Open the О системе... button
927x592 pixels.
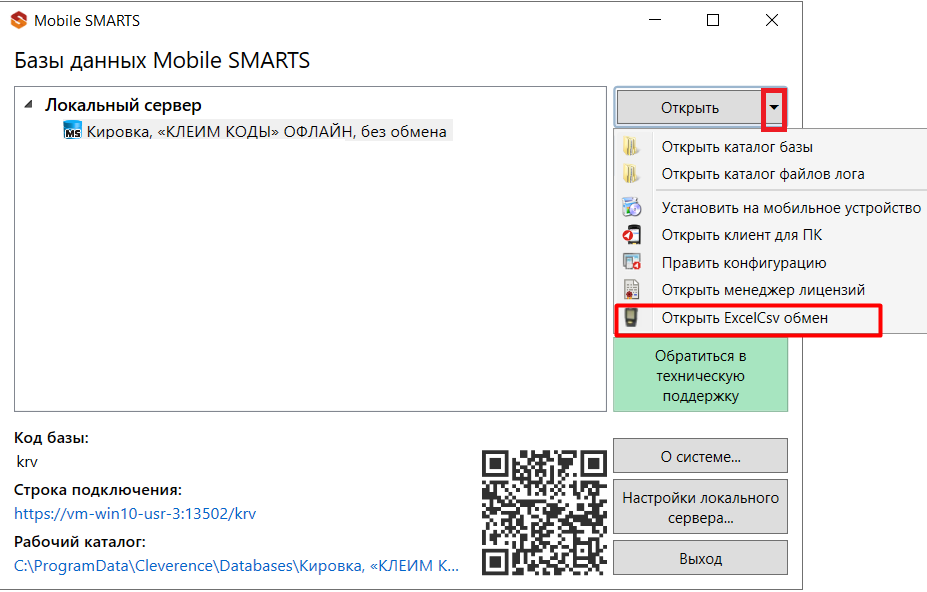click(x=701, y=457)
